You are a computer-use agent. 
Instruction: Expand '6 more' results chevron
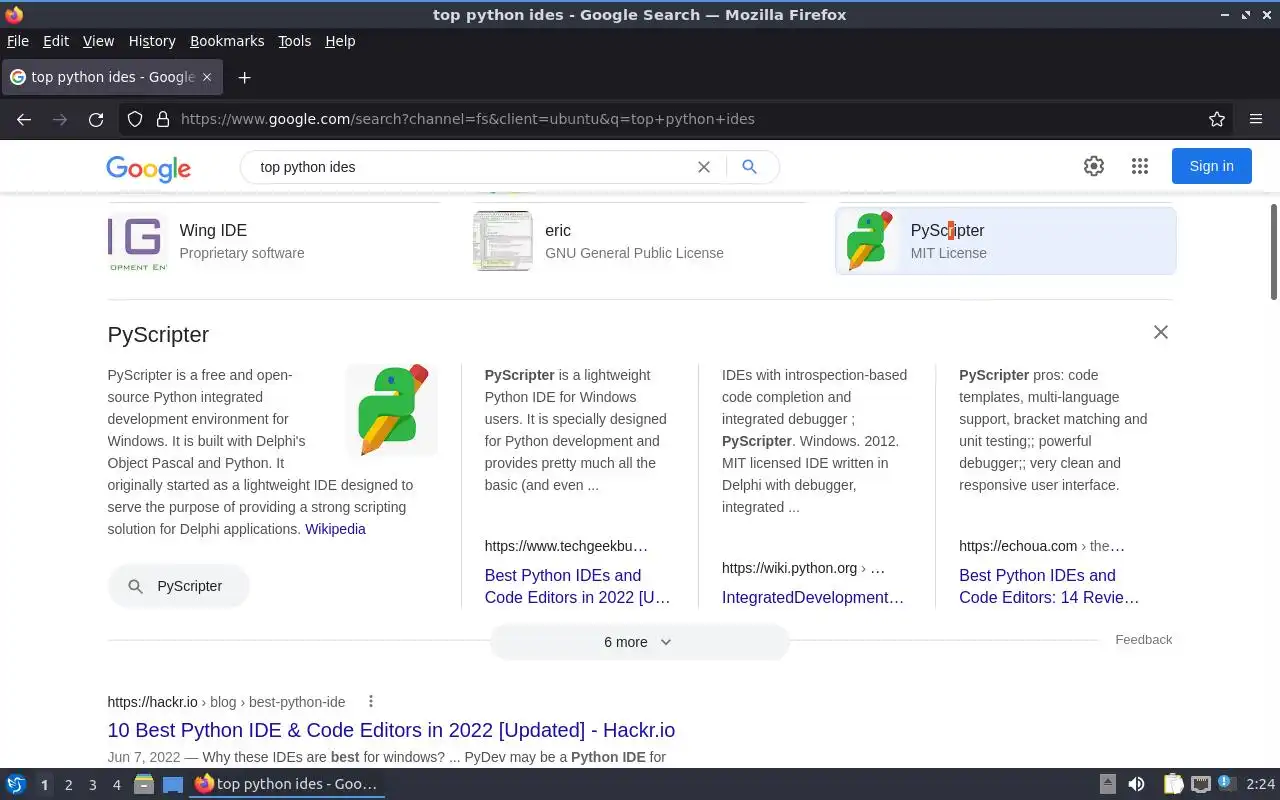coord(666,642)
